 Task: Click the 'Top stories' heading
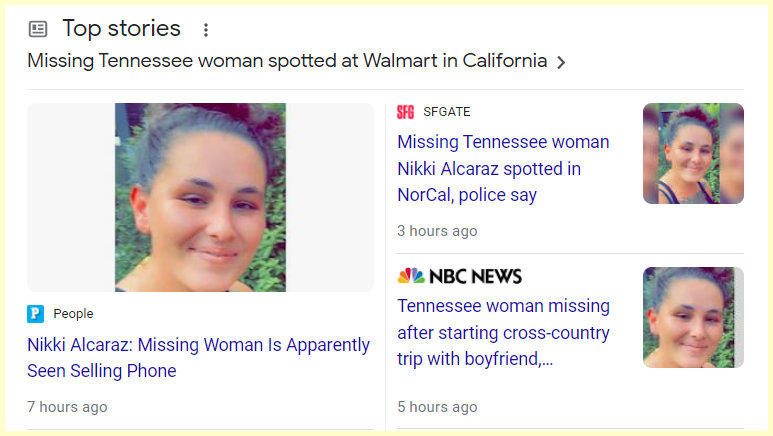click(121, 28)
